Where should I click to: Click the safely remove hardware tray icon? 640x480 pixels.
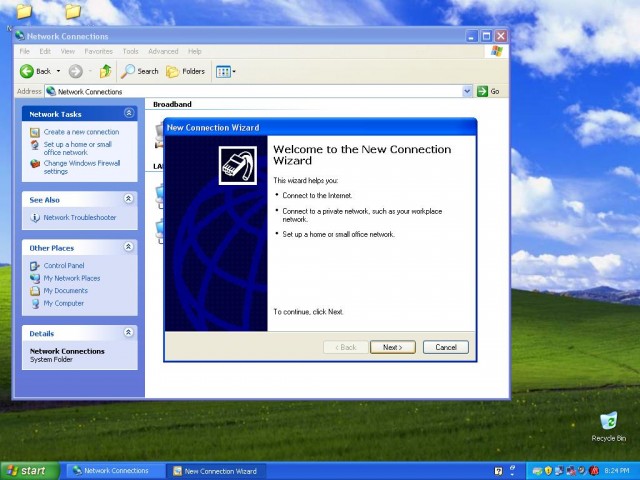[538, 471]
